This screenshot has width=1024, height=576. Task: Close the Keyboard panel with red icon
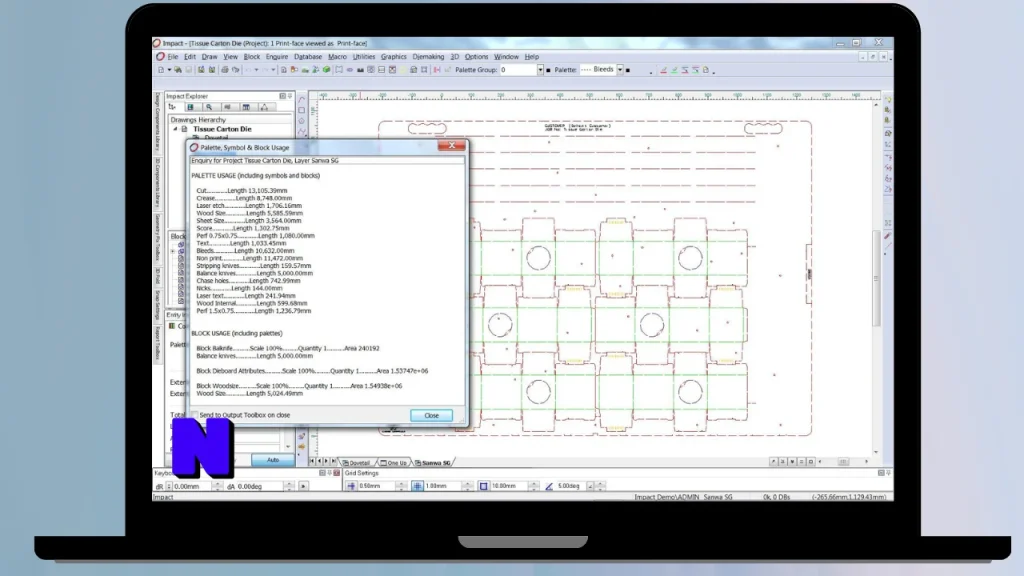coord(336,473)
